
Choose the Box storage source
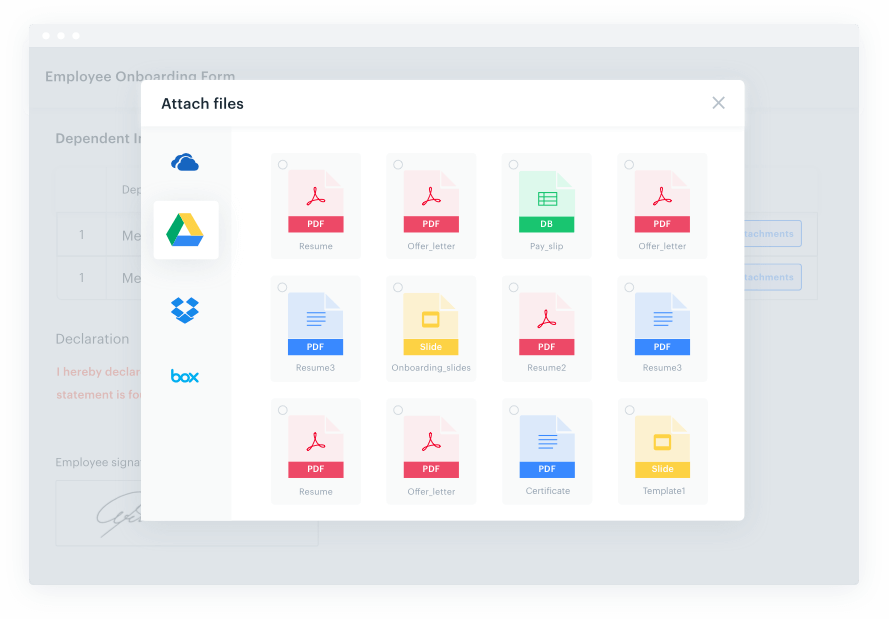[185, 376]
